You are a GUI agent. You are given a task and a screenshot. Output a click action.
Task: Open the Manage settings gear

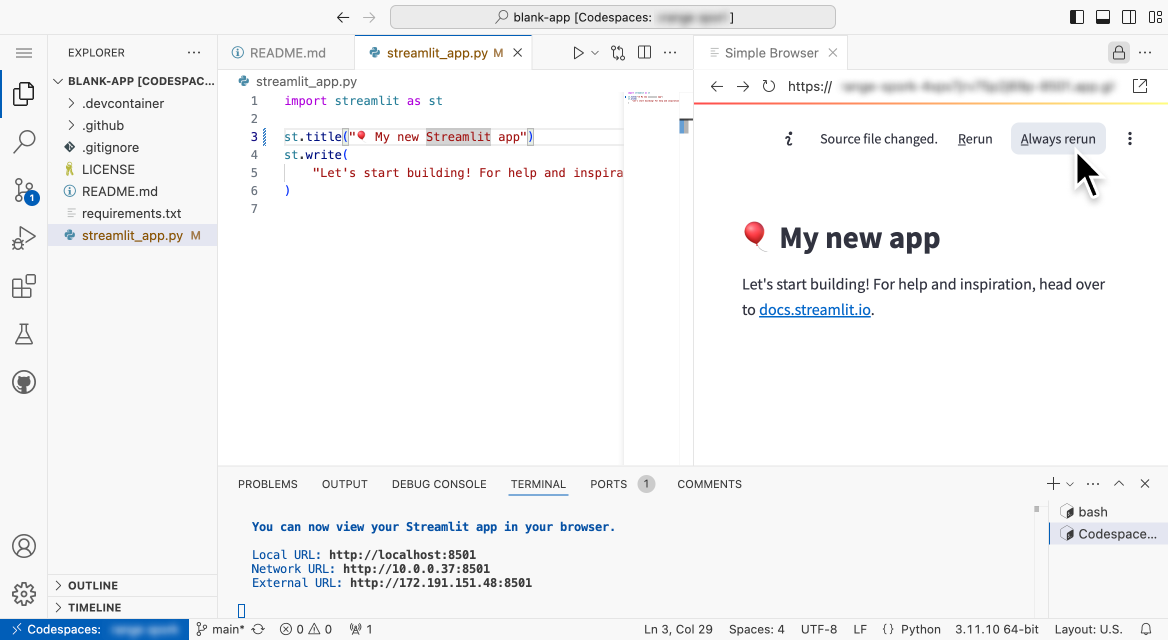click(24, 593)
